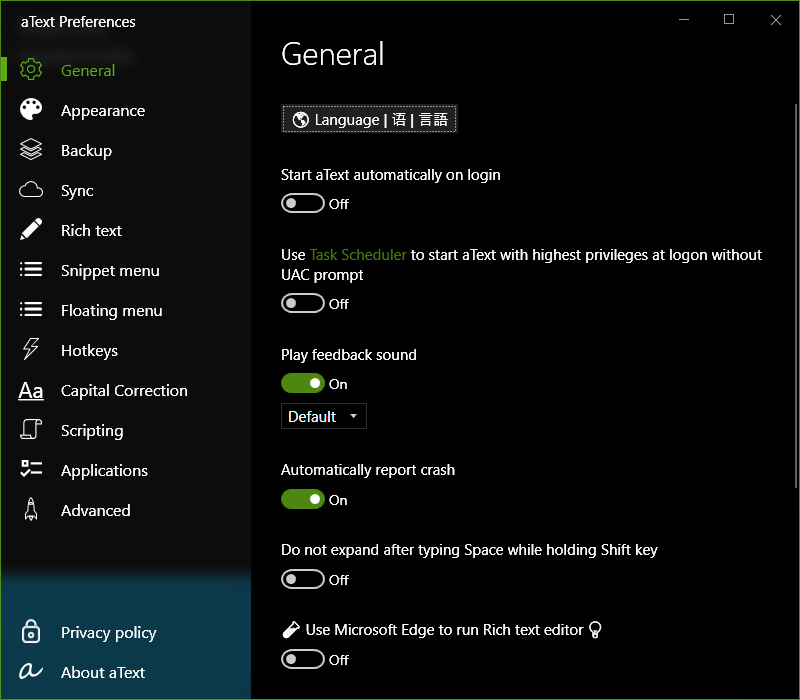Click the Scripting scroll icon
800x700 pixels.
click(31, 430)
